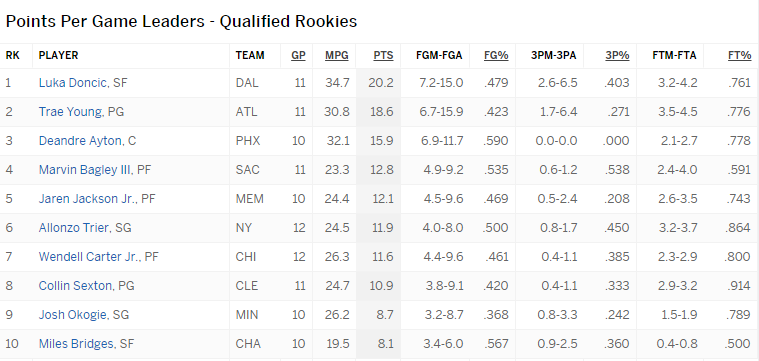This screenshot has height=361, width=759.
Task: Sort by FT% column header
Action: point(739,56)
